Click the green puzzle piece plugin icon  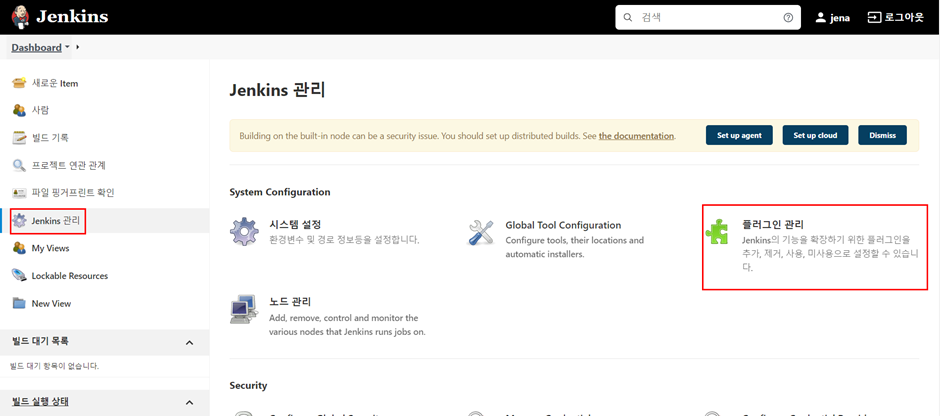pyautogui.click(x=716, y=233)
